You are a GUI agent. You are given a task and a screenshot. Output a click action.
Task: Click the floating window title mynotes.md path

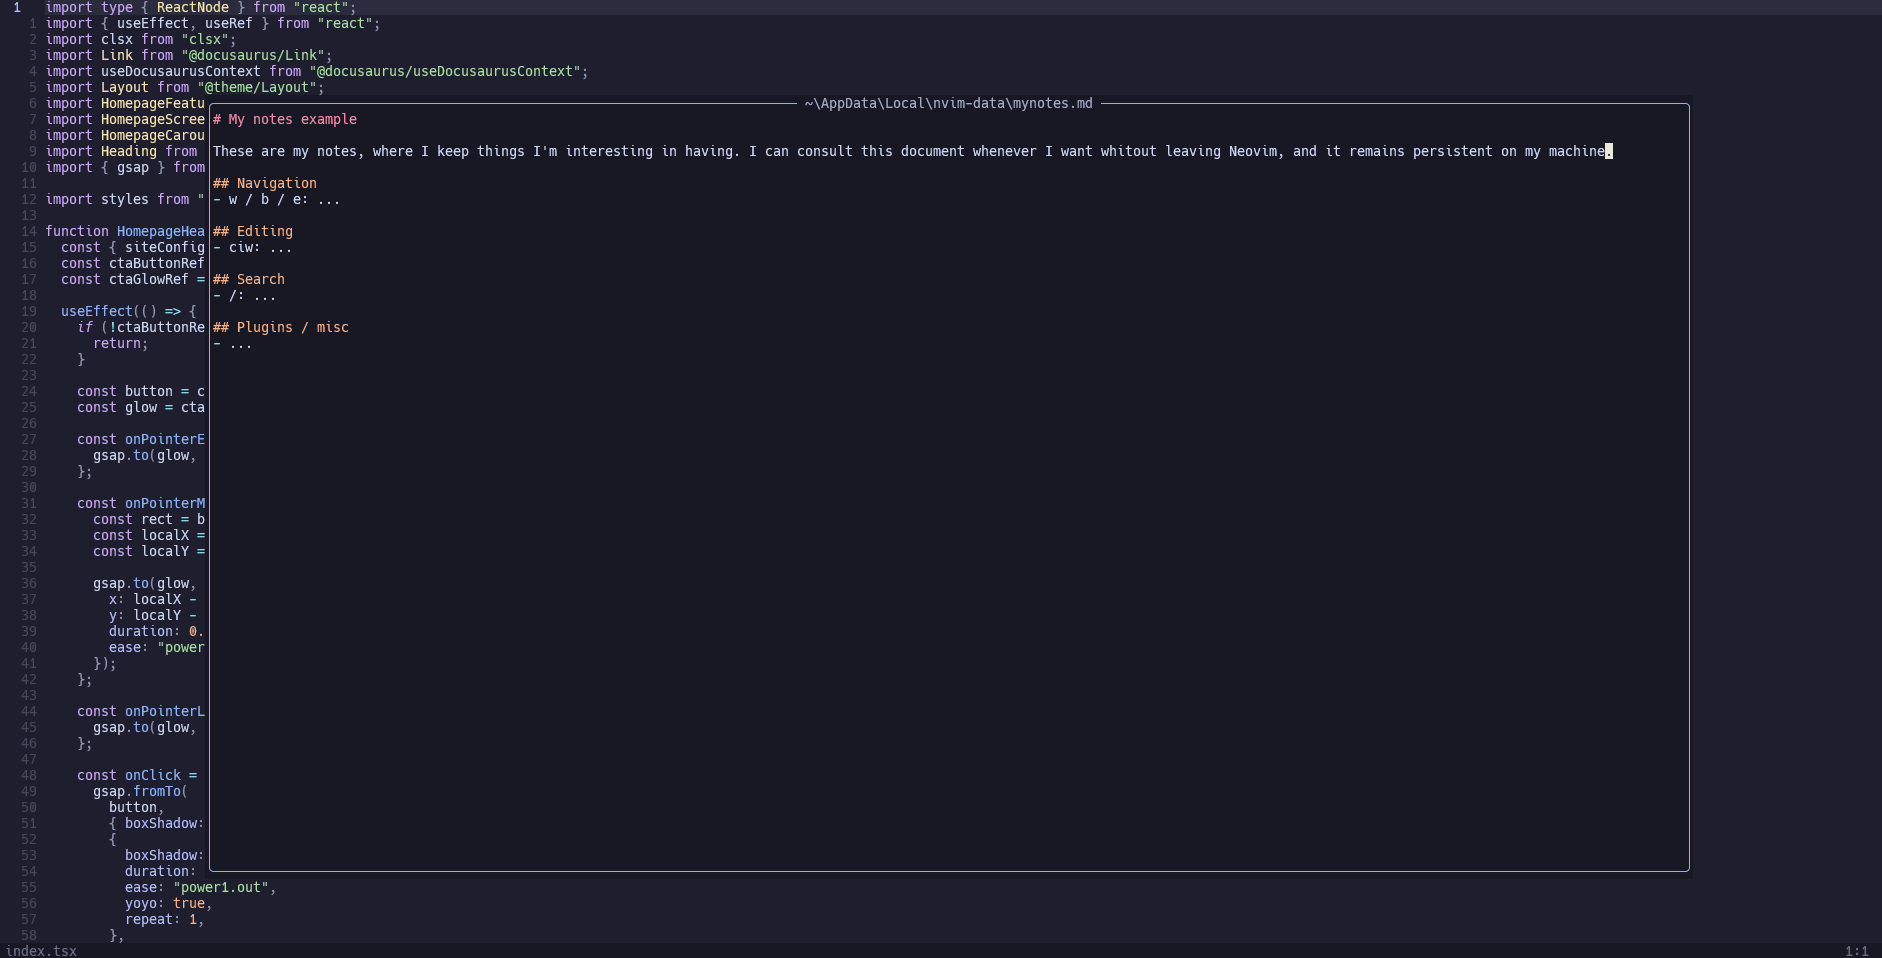[x=948, y=103]
